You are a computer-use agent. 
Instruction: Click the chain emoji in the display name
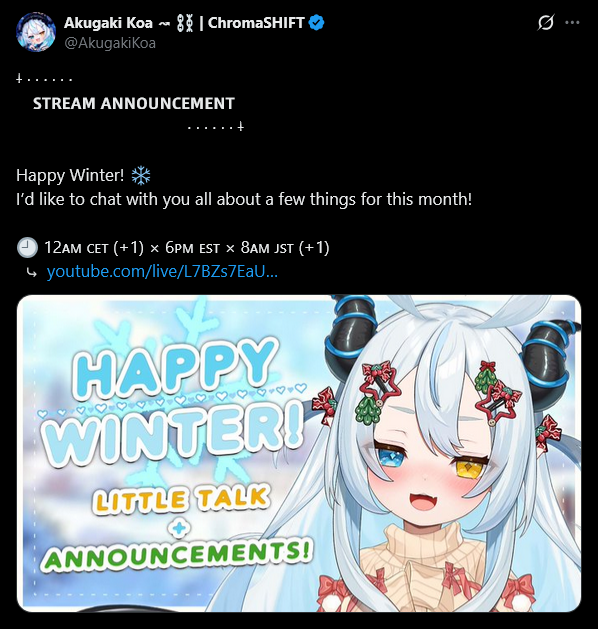[185, 23]
